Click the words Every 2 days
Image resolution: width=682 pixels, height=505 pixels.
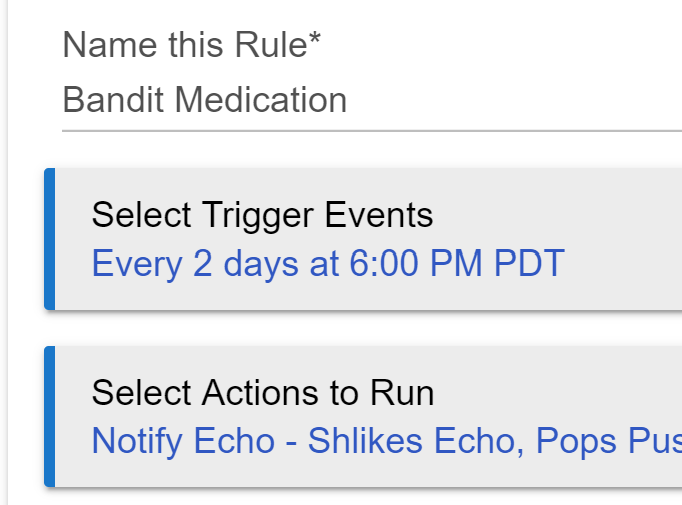pos(195,263)
